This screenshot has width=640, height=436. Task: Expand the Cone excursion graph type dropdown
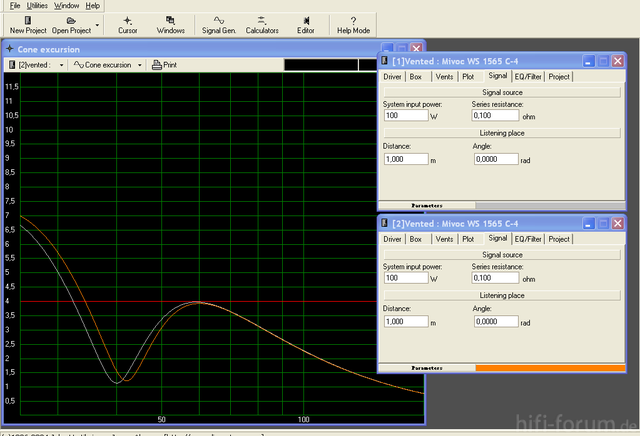140,65
